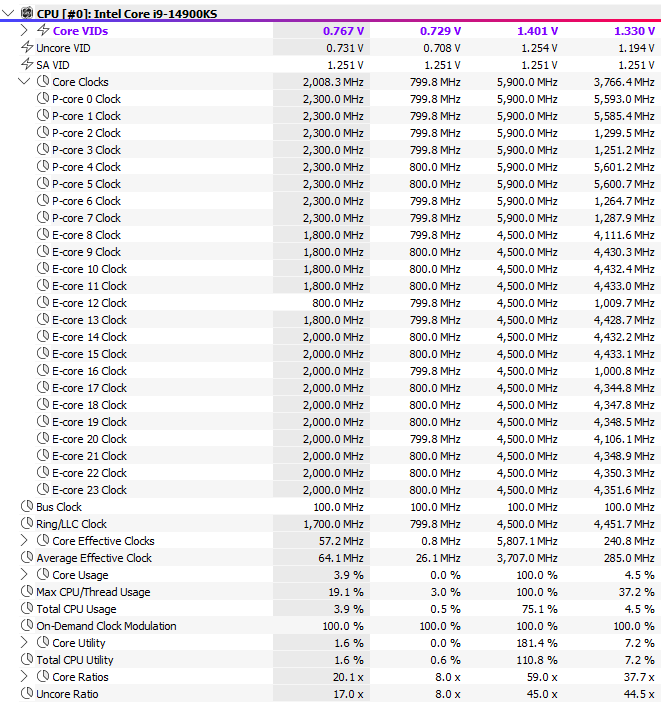The width and height of the screenshot is (665, 704).
Task: Click the clock icon beside Ring/LLC Clock
Action: 27,523
